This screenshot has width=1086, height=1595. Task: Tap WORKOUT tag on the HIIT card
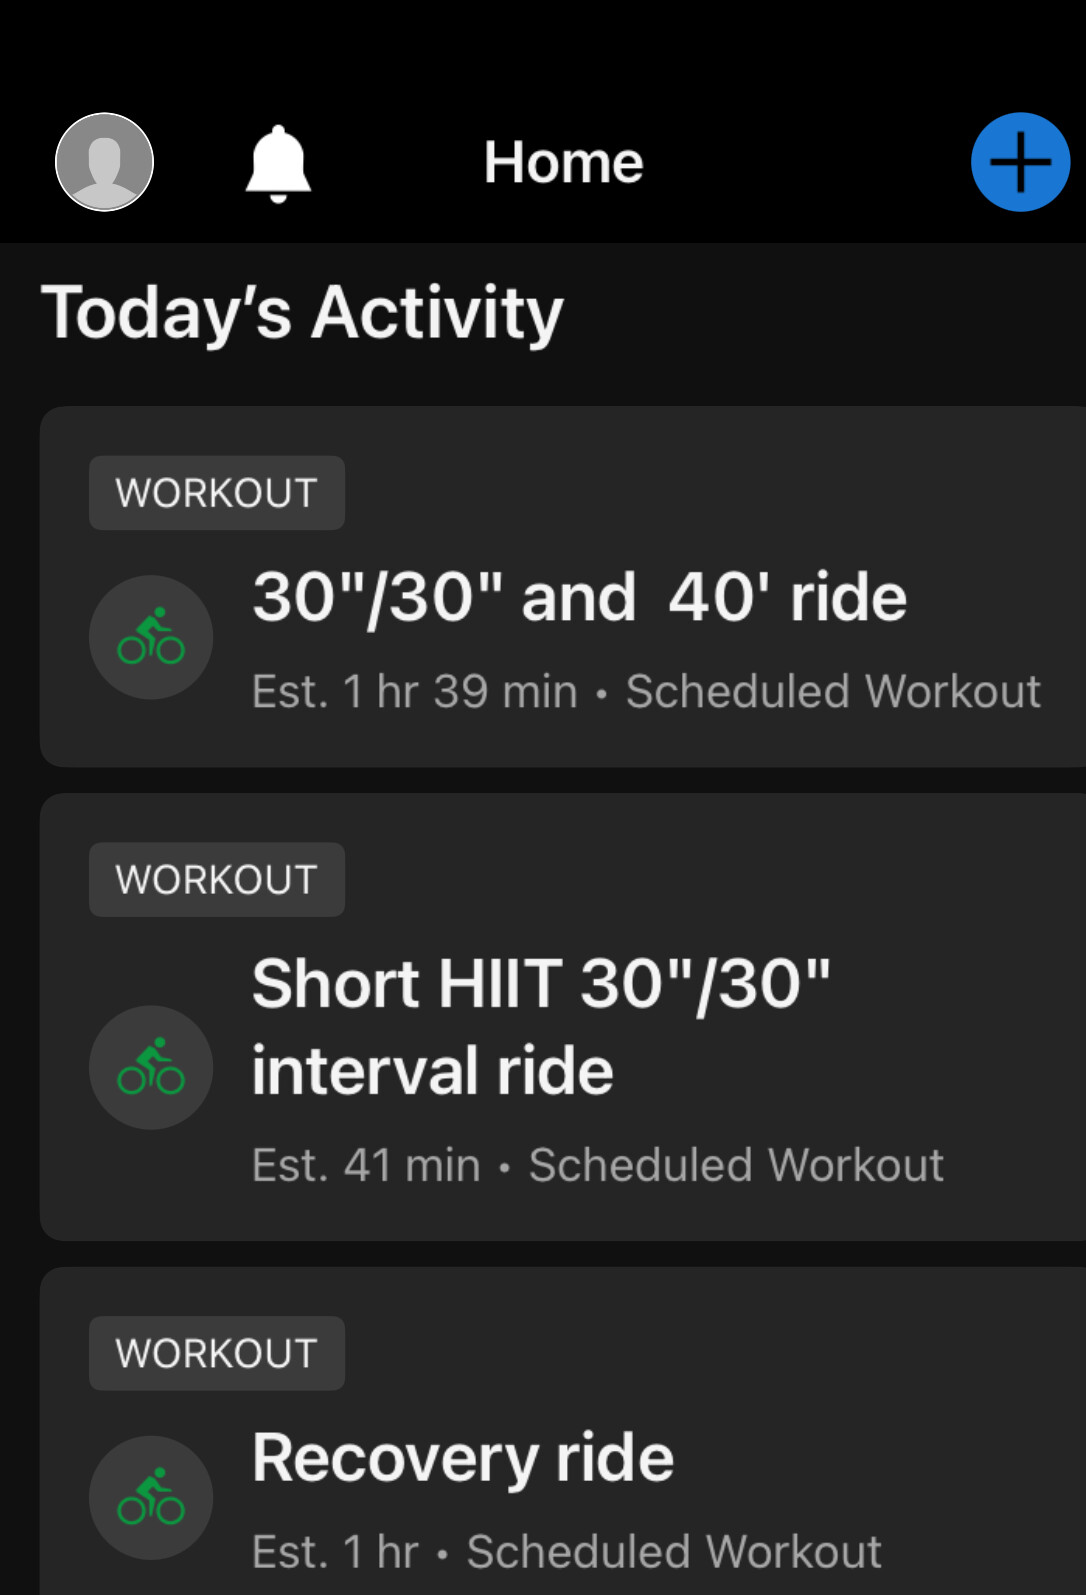coord(217,880)
